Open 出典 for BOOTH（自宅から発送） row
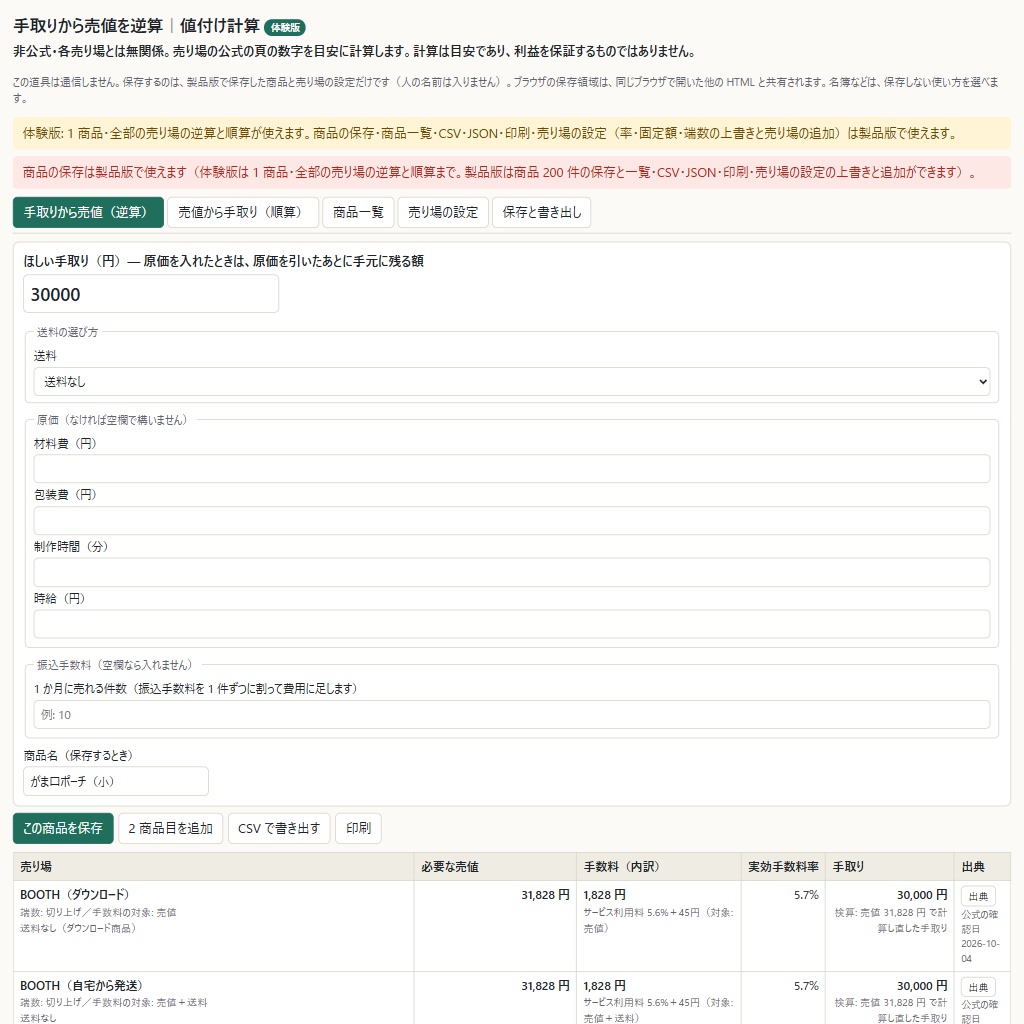The height and width of the screenshot is (1024, 1024). tap(978, 987)
